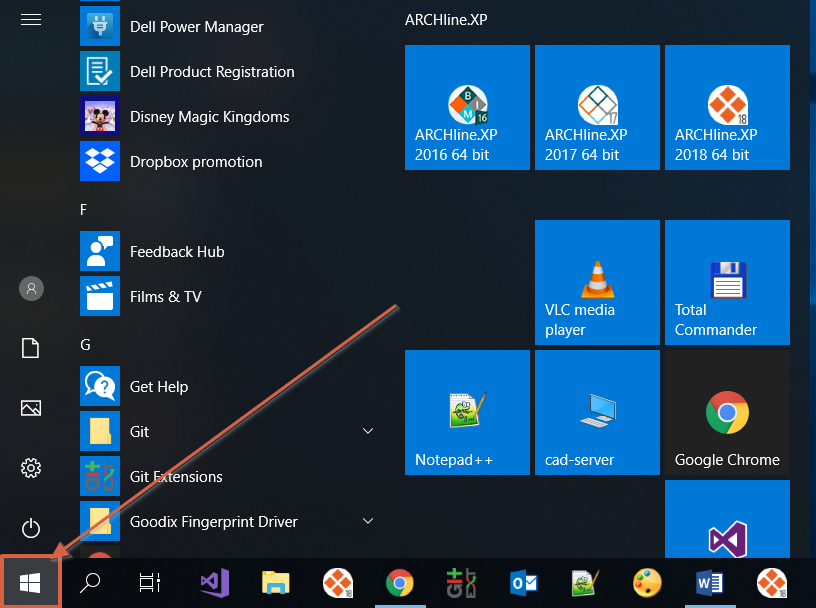Switch to Google Chrome on the taskbar
816x608 pixels.
(400, 582)
